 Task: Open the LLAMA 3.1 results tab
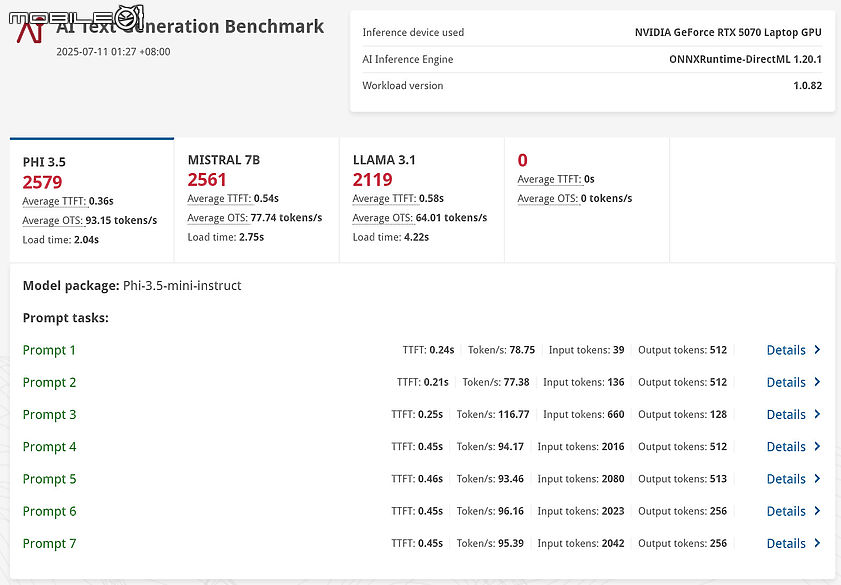(422, 200)
